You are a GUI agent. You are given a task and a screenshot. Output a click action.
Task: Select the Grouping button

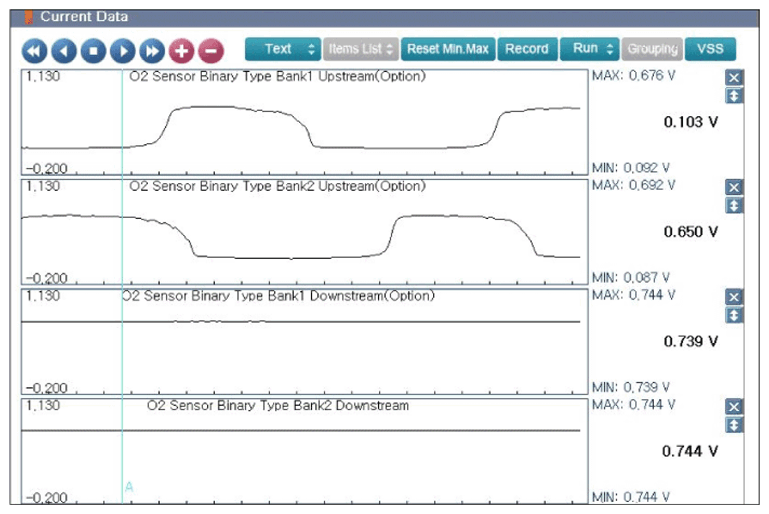[652, 49]
